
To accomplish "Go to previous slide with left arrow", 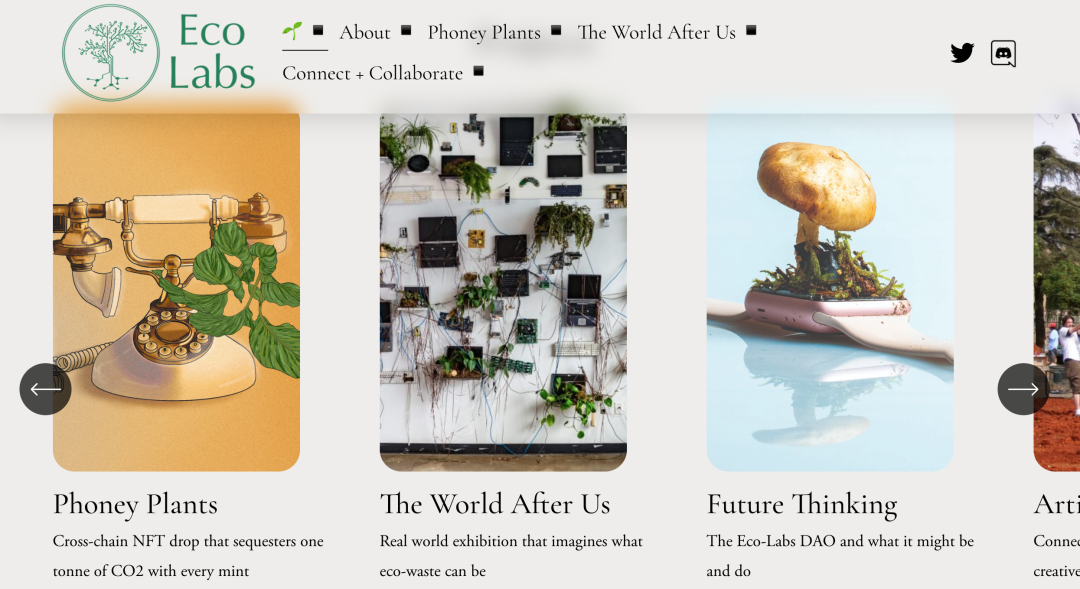I will pyautogui.click(x=45, y=389).
